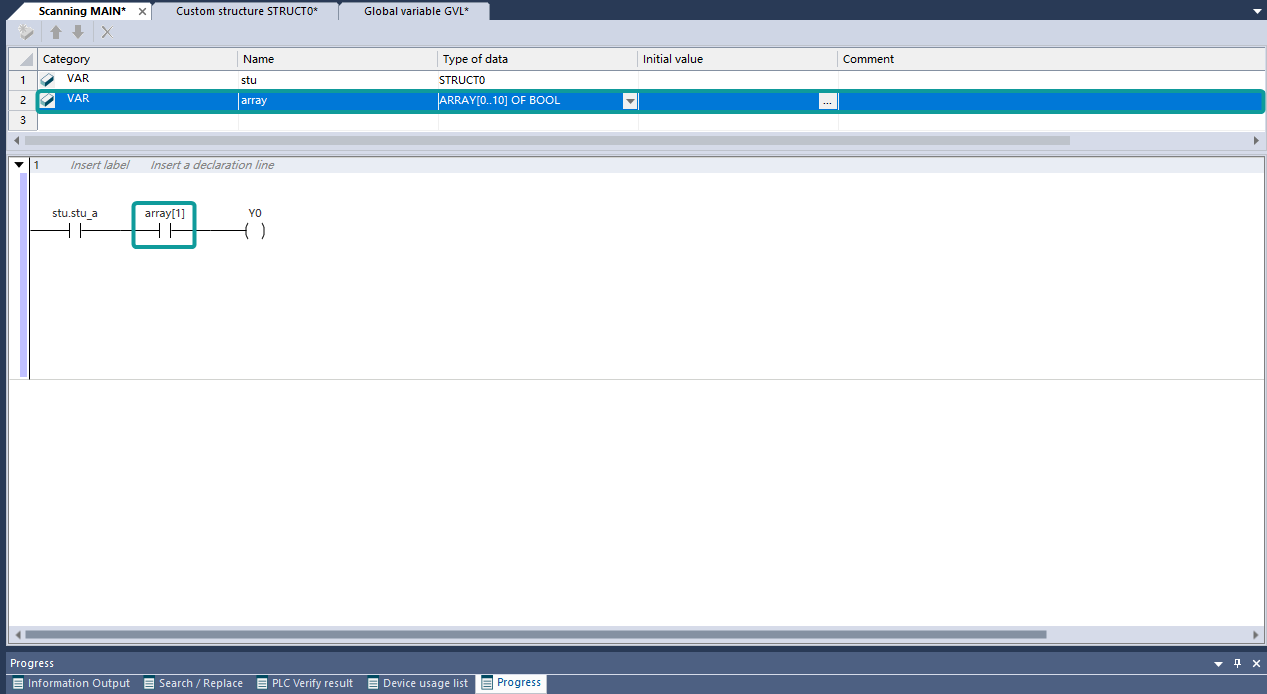Click the Insert a declaration line link

coord(211,165)
